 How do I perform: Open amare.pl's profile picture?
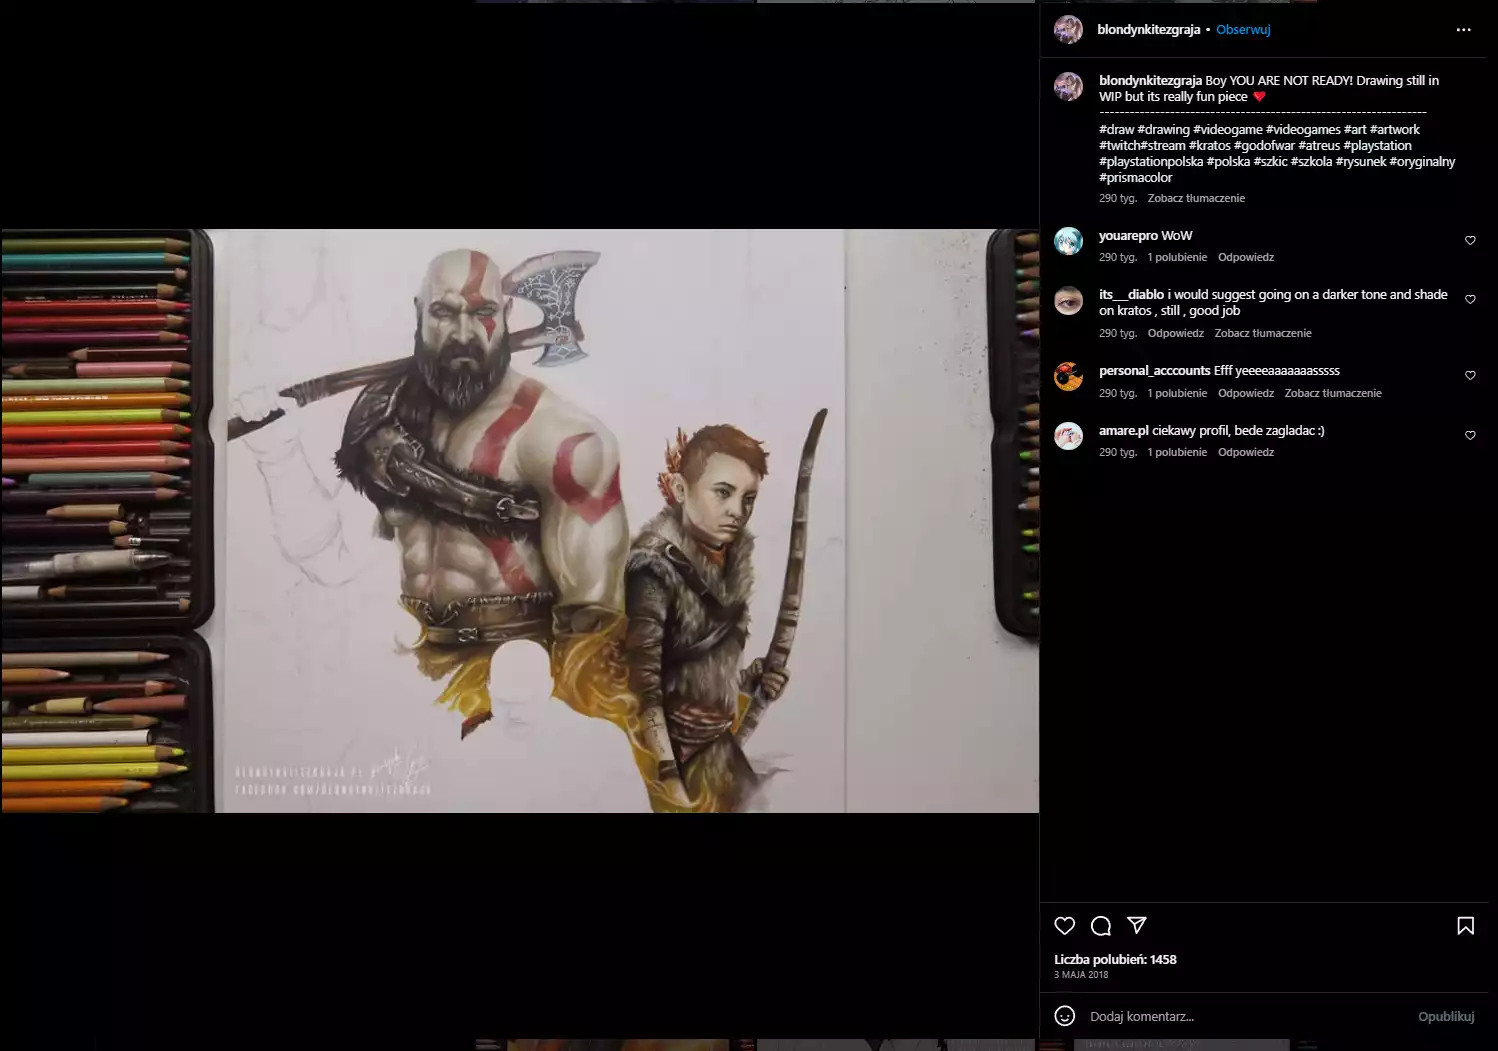pyautogui.click(x=1068, y=436)
